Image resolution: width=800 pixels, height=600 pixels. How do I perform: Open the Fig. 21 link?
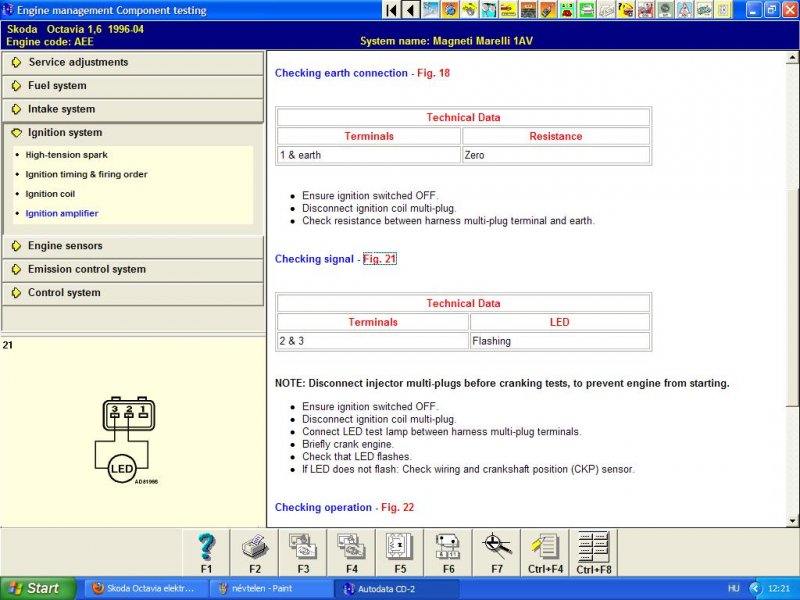(380, 259)
